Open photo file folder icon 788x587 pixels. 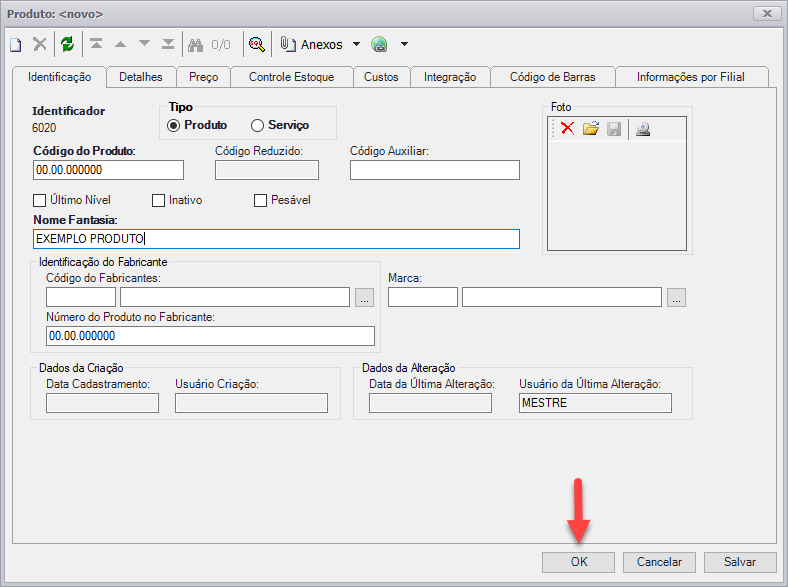click(x=591, y=129)
